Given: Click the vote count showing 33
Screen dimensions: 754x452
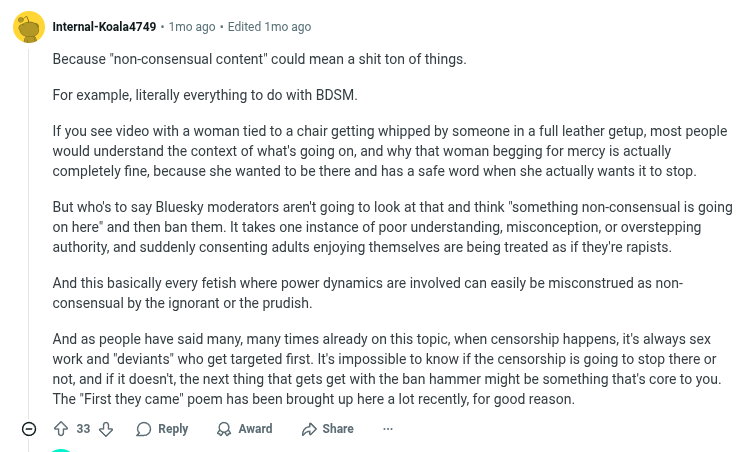Looking at the screenshot, I should click(x=83, y=429).
